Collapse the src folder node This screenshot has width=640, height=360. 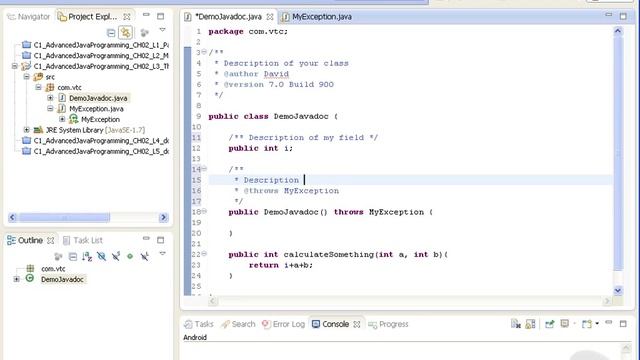(27, 77)
